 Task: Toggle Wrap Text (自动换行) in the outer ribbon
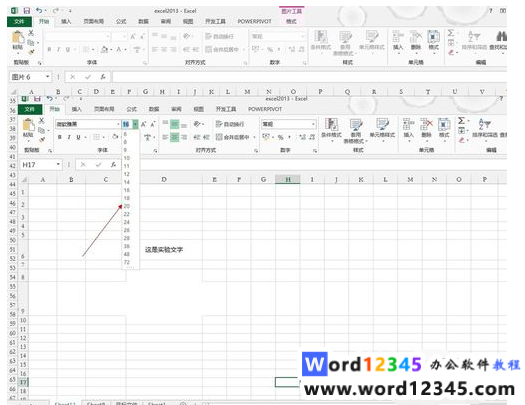click(x=219, y=36)
